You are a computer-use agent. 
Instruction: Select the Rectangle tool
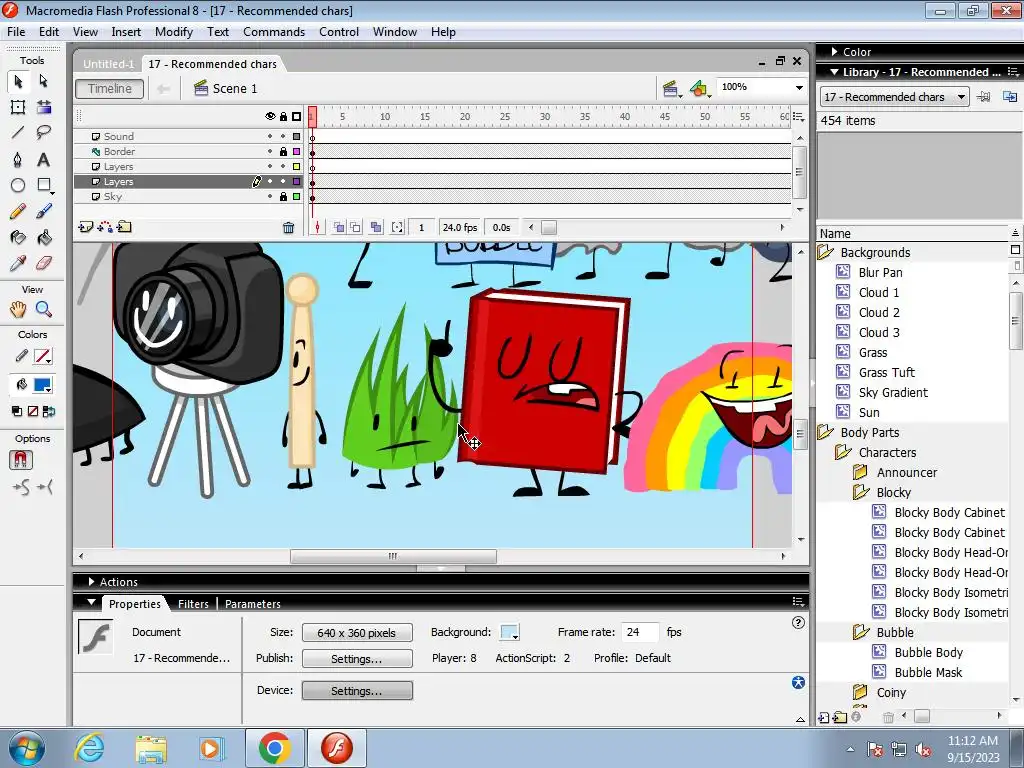(x=44, y=185)
